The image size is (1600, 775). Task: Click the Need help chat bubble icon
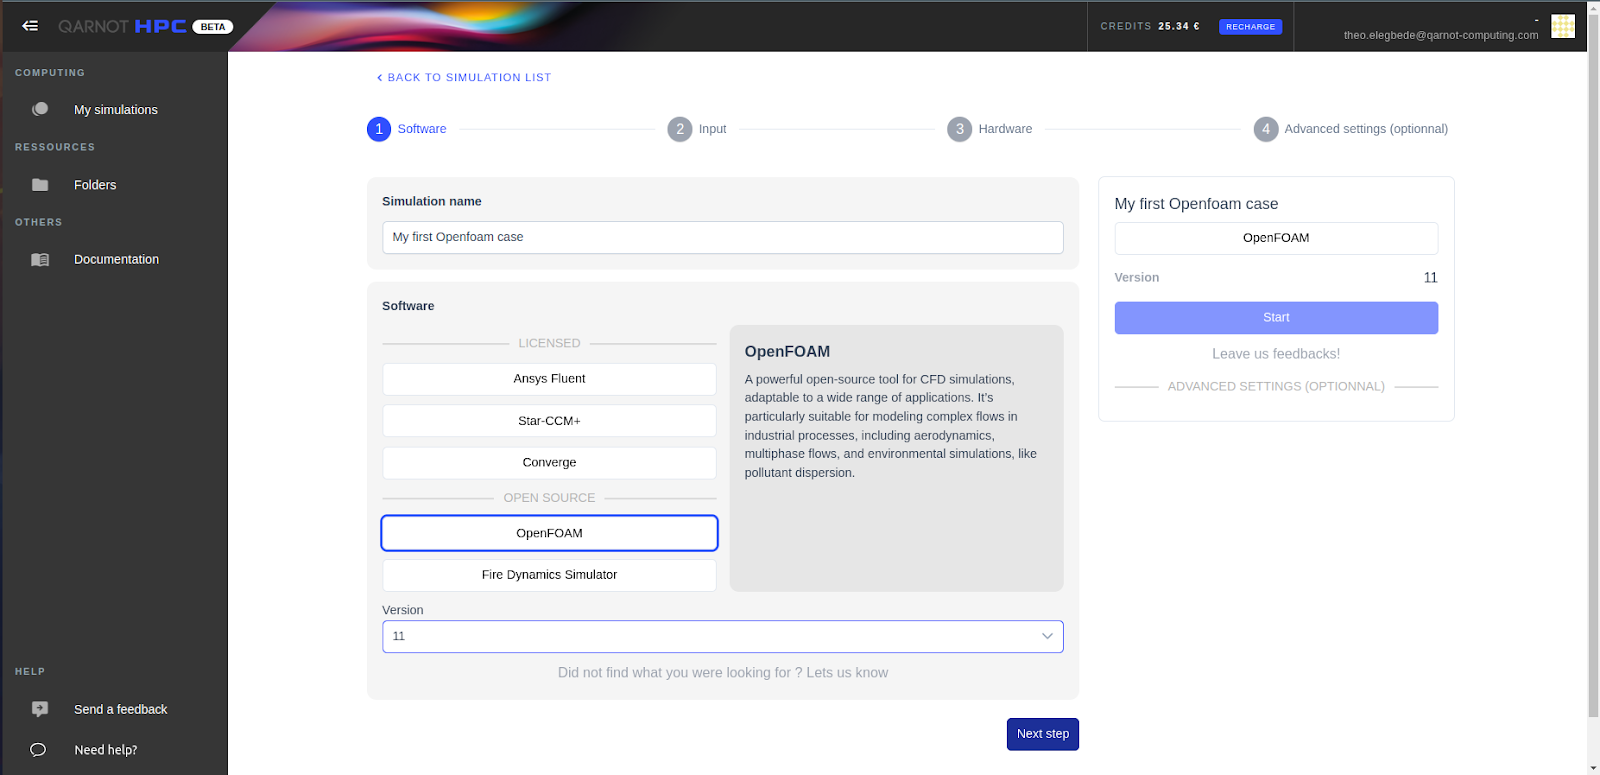[38, 750]
